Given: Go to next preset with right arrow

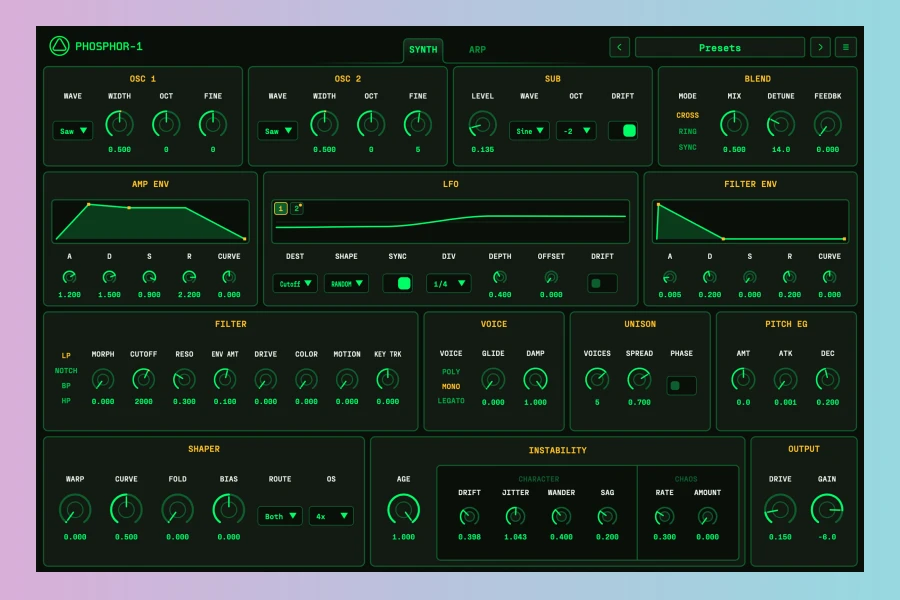Looking at the screenshot, I should 820,48.
